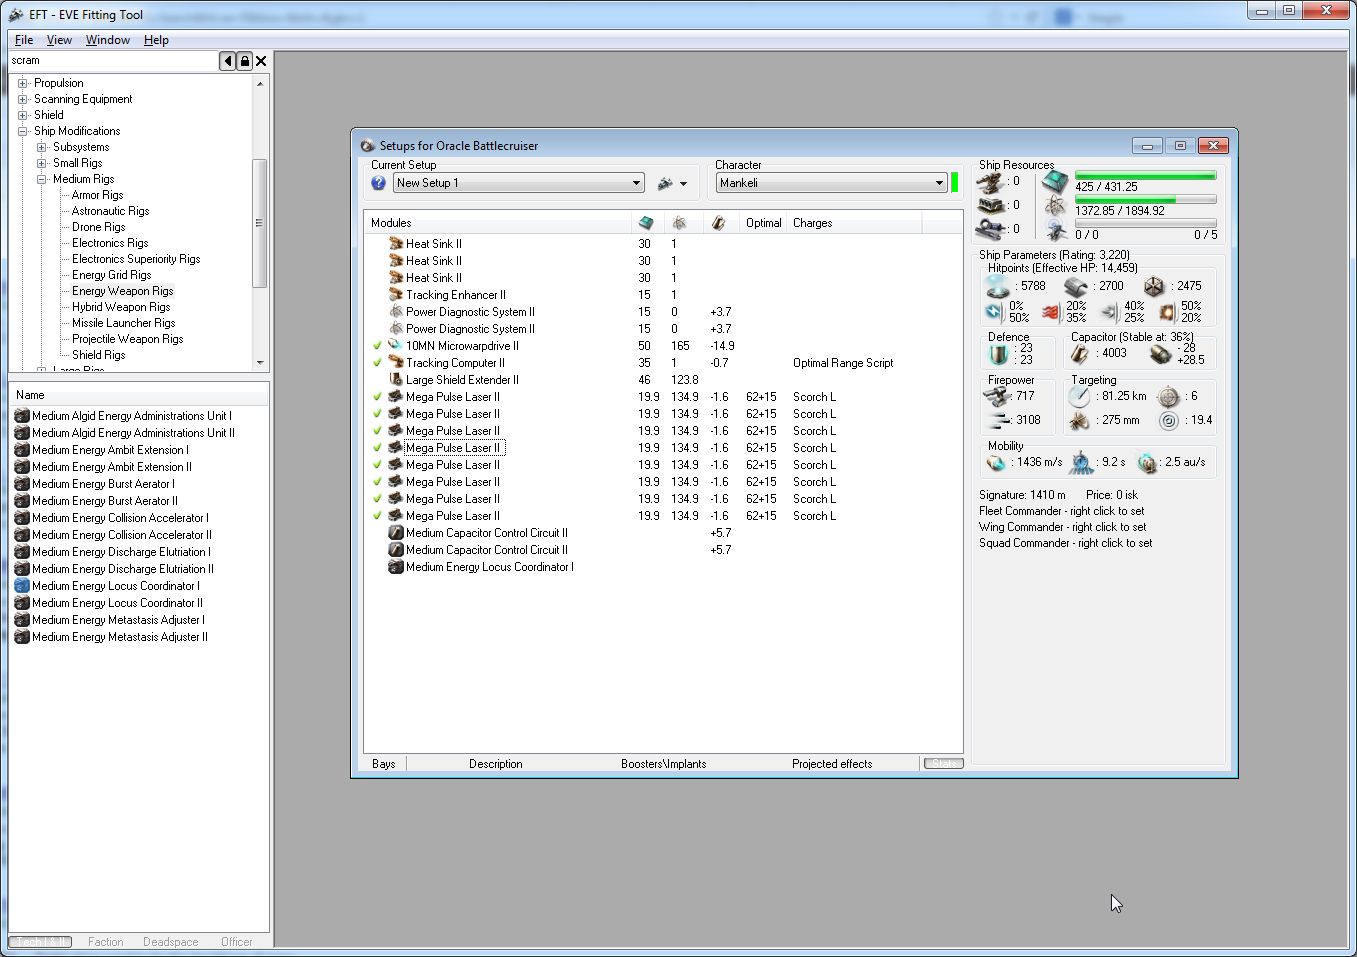
Task: Open the Bays tab
Action: (x=384, y=764)
